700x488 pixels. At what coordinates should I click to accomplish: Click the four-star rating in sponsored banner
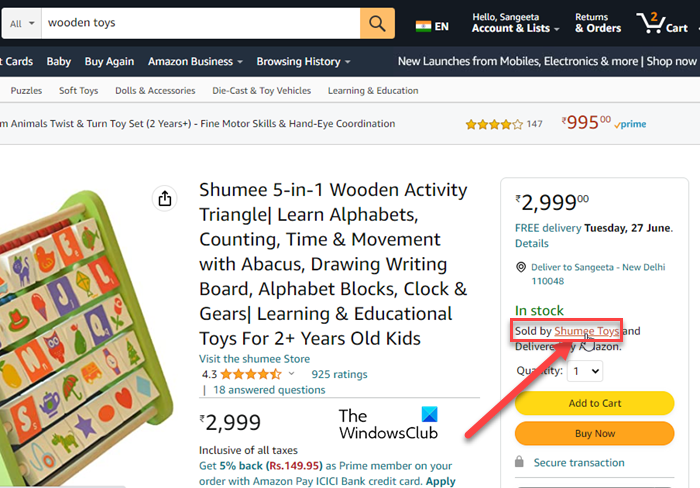(x=492, y=124)
